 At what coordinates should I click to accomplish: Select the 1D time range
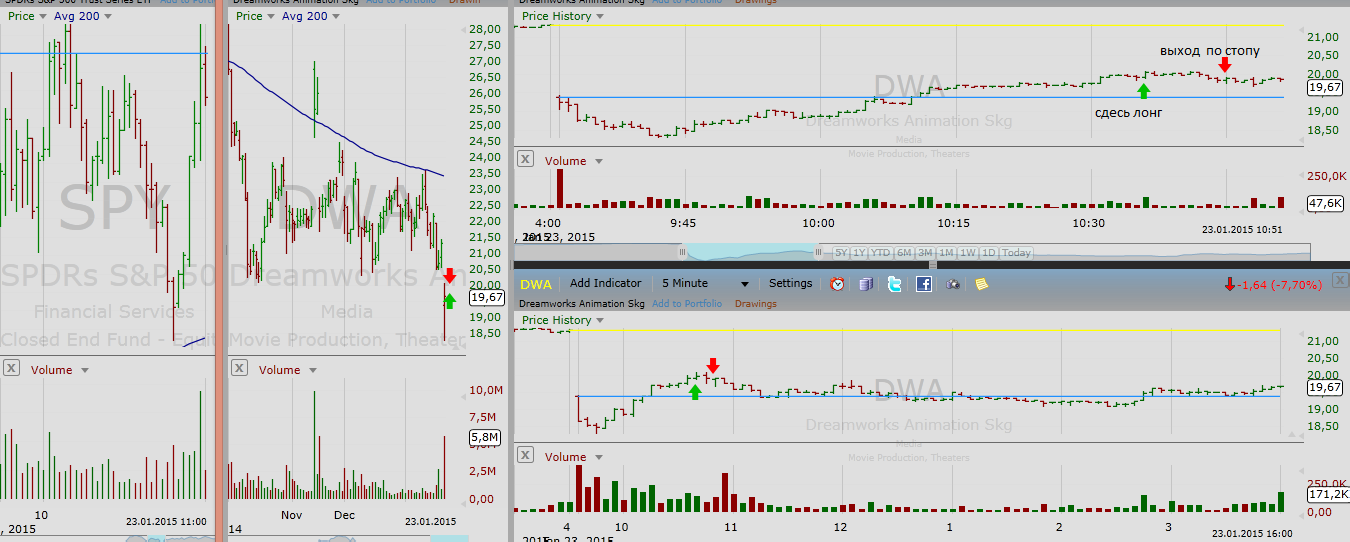click(988, 253)
